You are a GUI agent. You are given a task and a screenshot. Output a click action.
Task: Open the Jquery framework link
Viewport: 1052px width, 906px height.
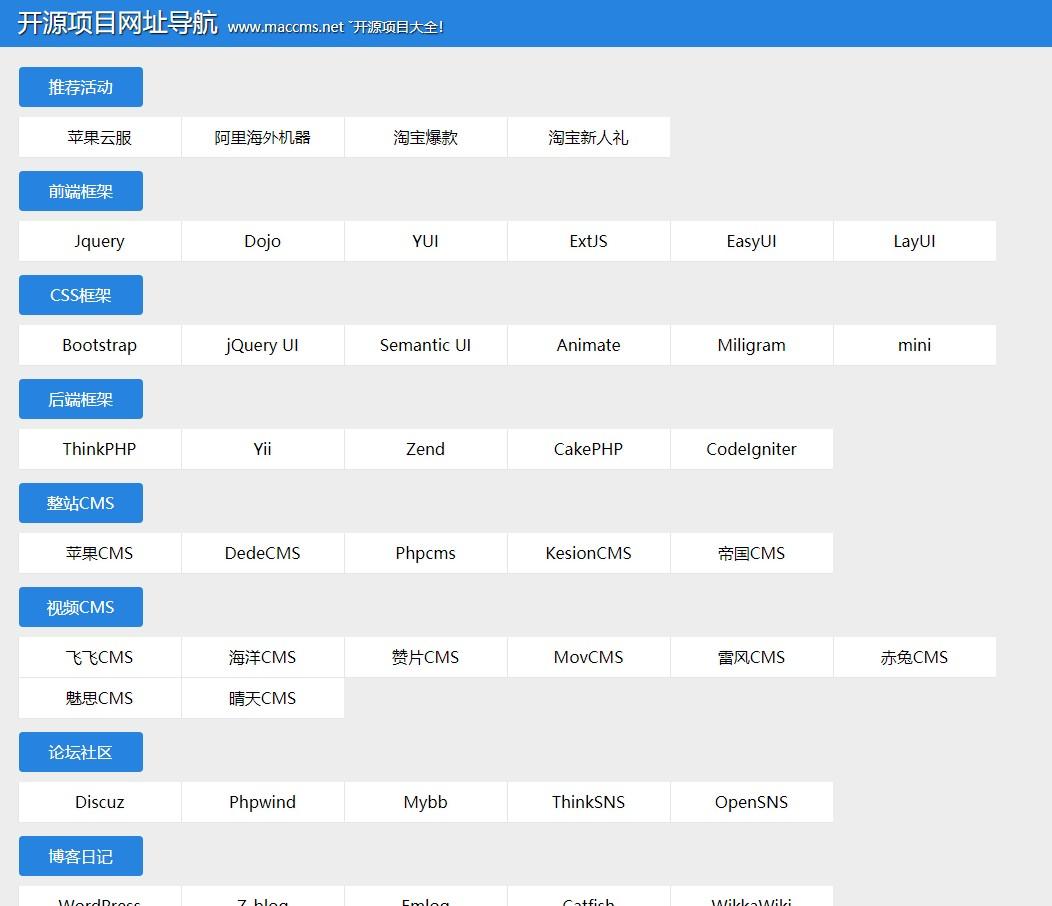tap(100, 241)
